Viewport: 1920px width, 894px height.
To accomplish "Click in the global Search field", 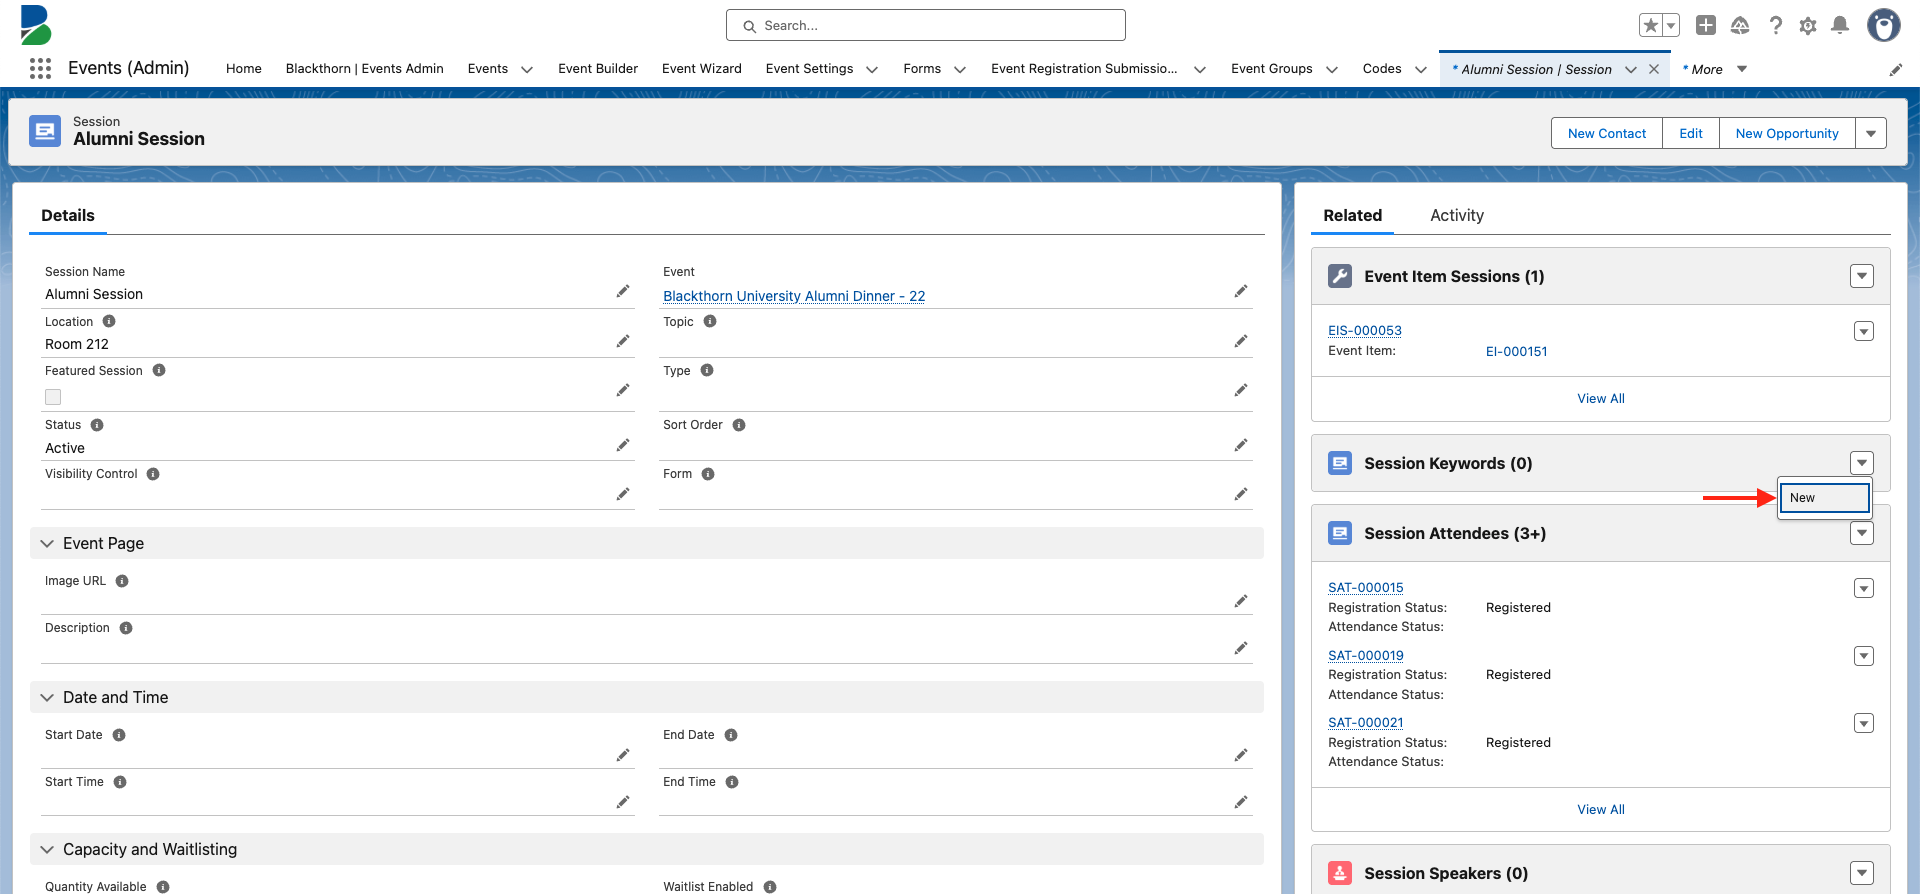I will [926, 25].
